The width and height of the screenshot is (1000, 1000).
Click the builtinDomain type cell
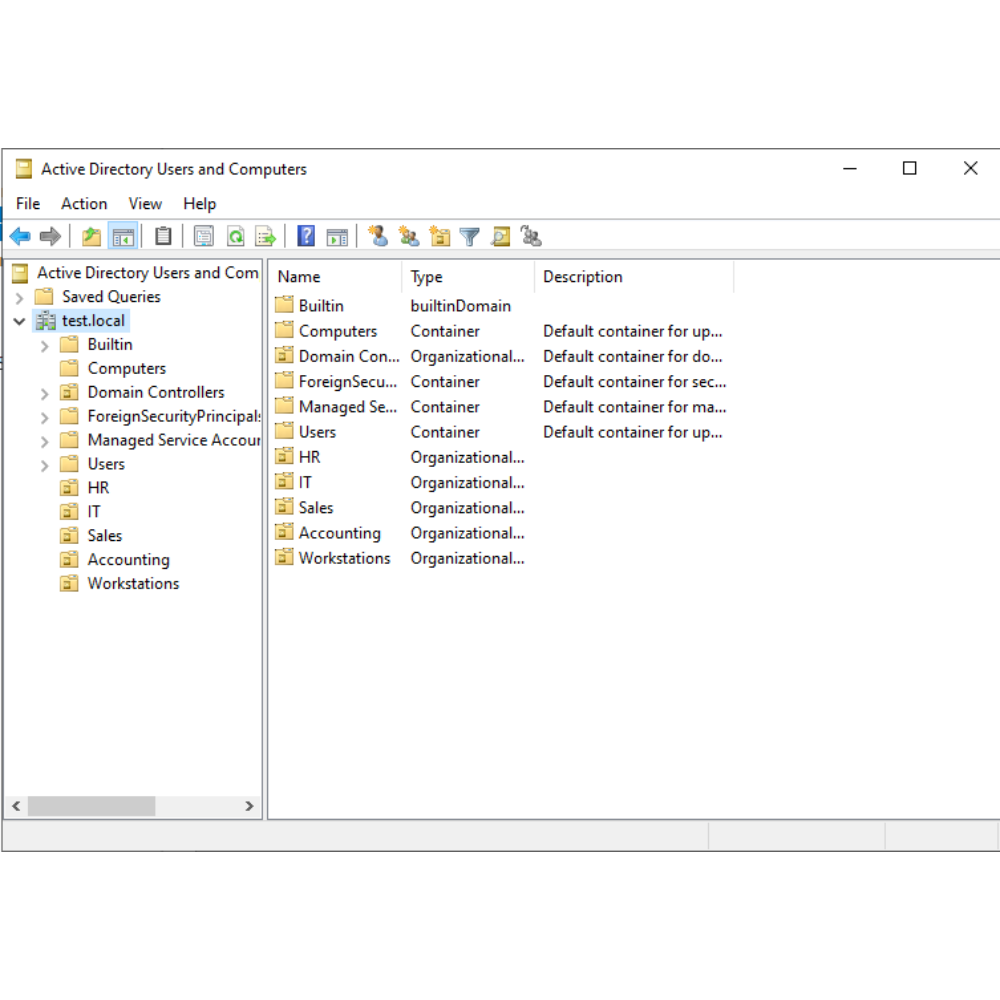click(460, 306)
